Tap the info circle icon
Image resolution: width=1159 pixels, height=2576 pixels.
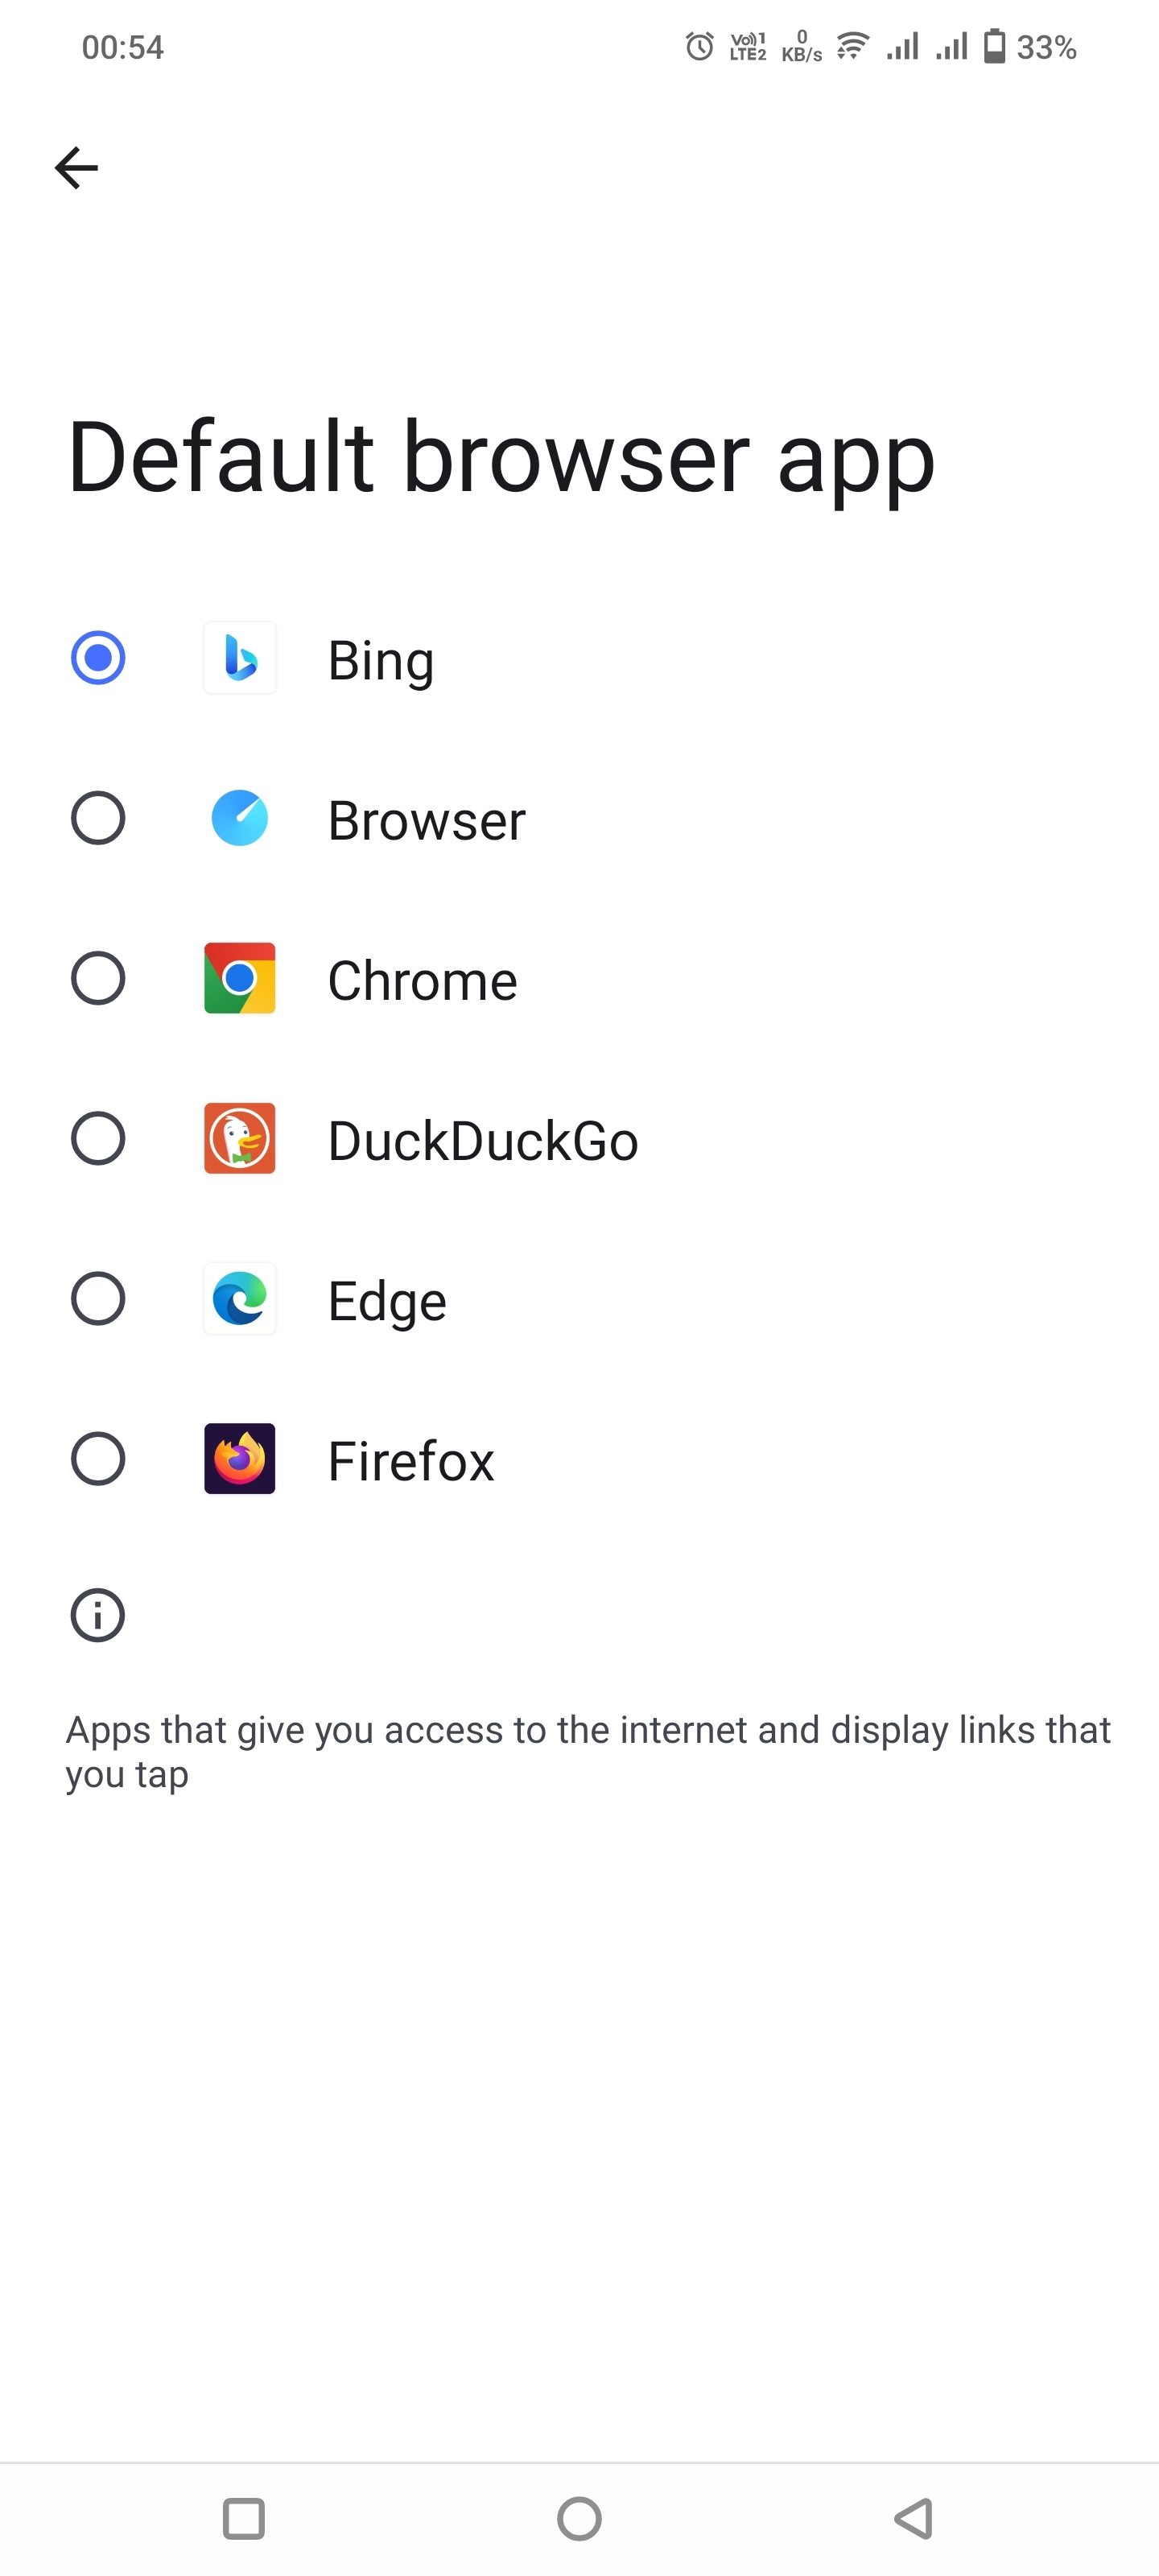click(x=98, y=1615)
